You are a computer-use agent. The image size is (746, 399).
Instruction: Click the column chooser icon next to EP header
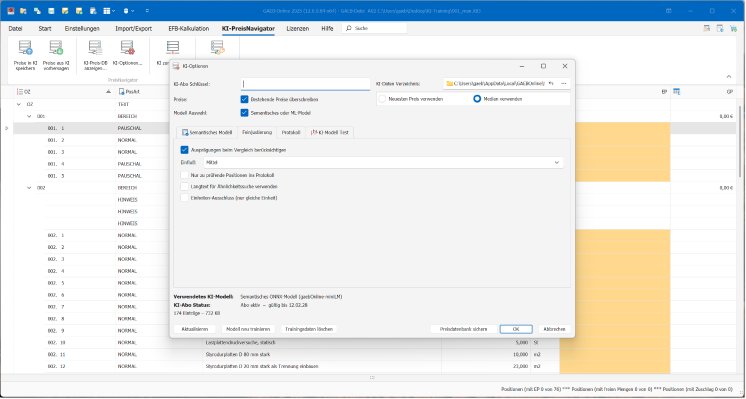coord(676,92)
